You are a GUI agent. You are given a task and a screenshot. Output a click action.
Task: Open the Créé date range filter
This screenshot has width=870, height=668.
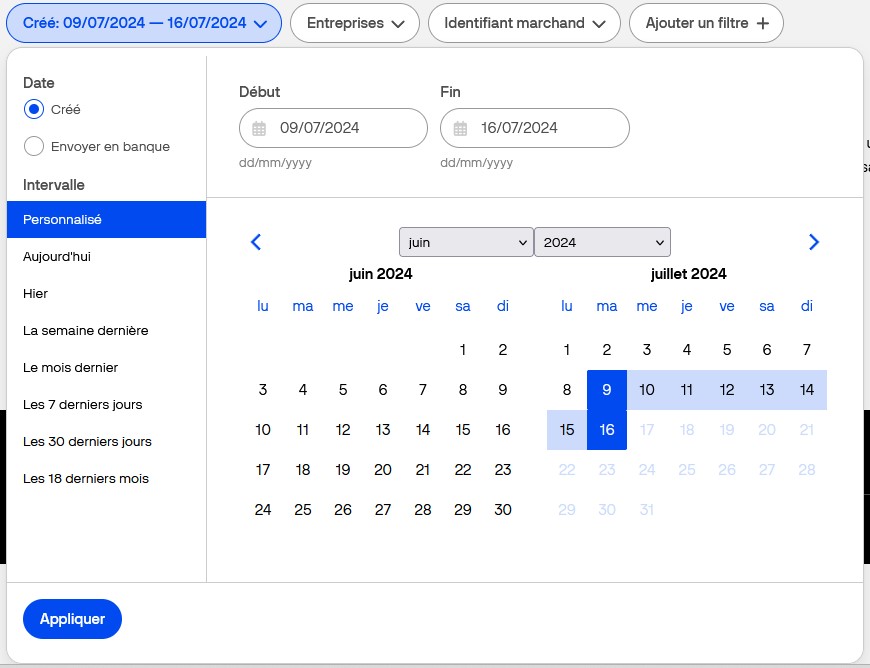click(x=144, y=23)
